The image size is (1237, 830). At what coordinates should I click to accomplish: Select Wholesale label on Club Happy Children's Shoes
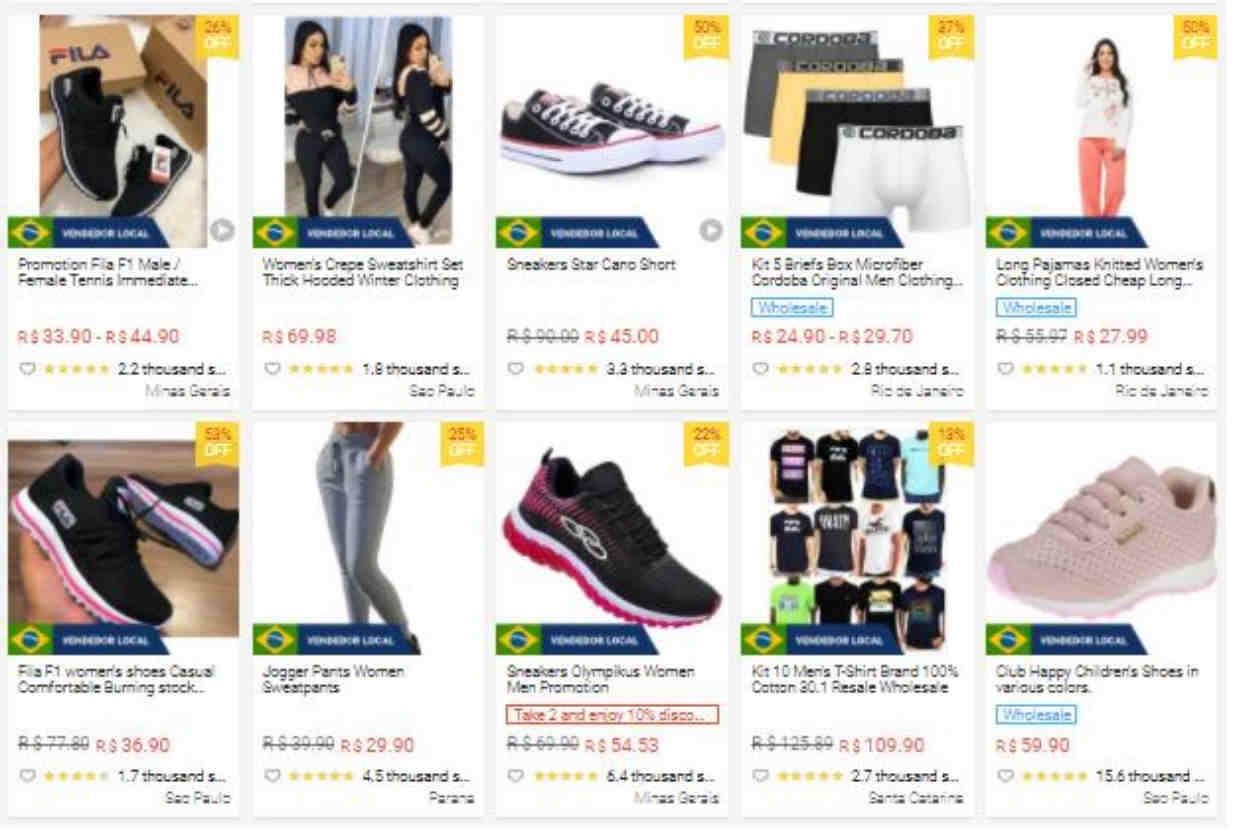(1037, 715)
